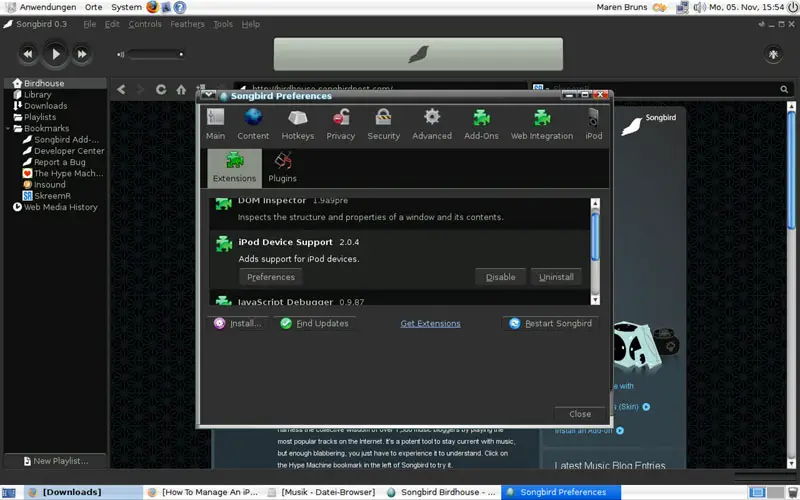
Task: Select the DOM Inspector extension row
Action: [400, 213]
